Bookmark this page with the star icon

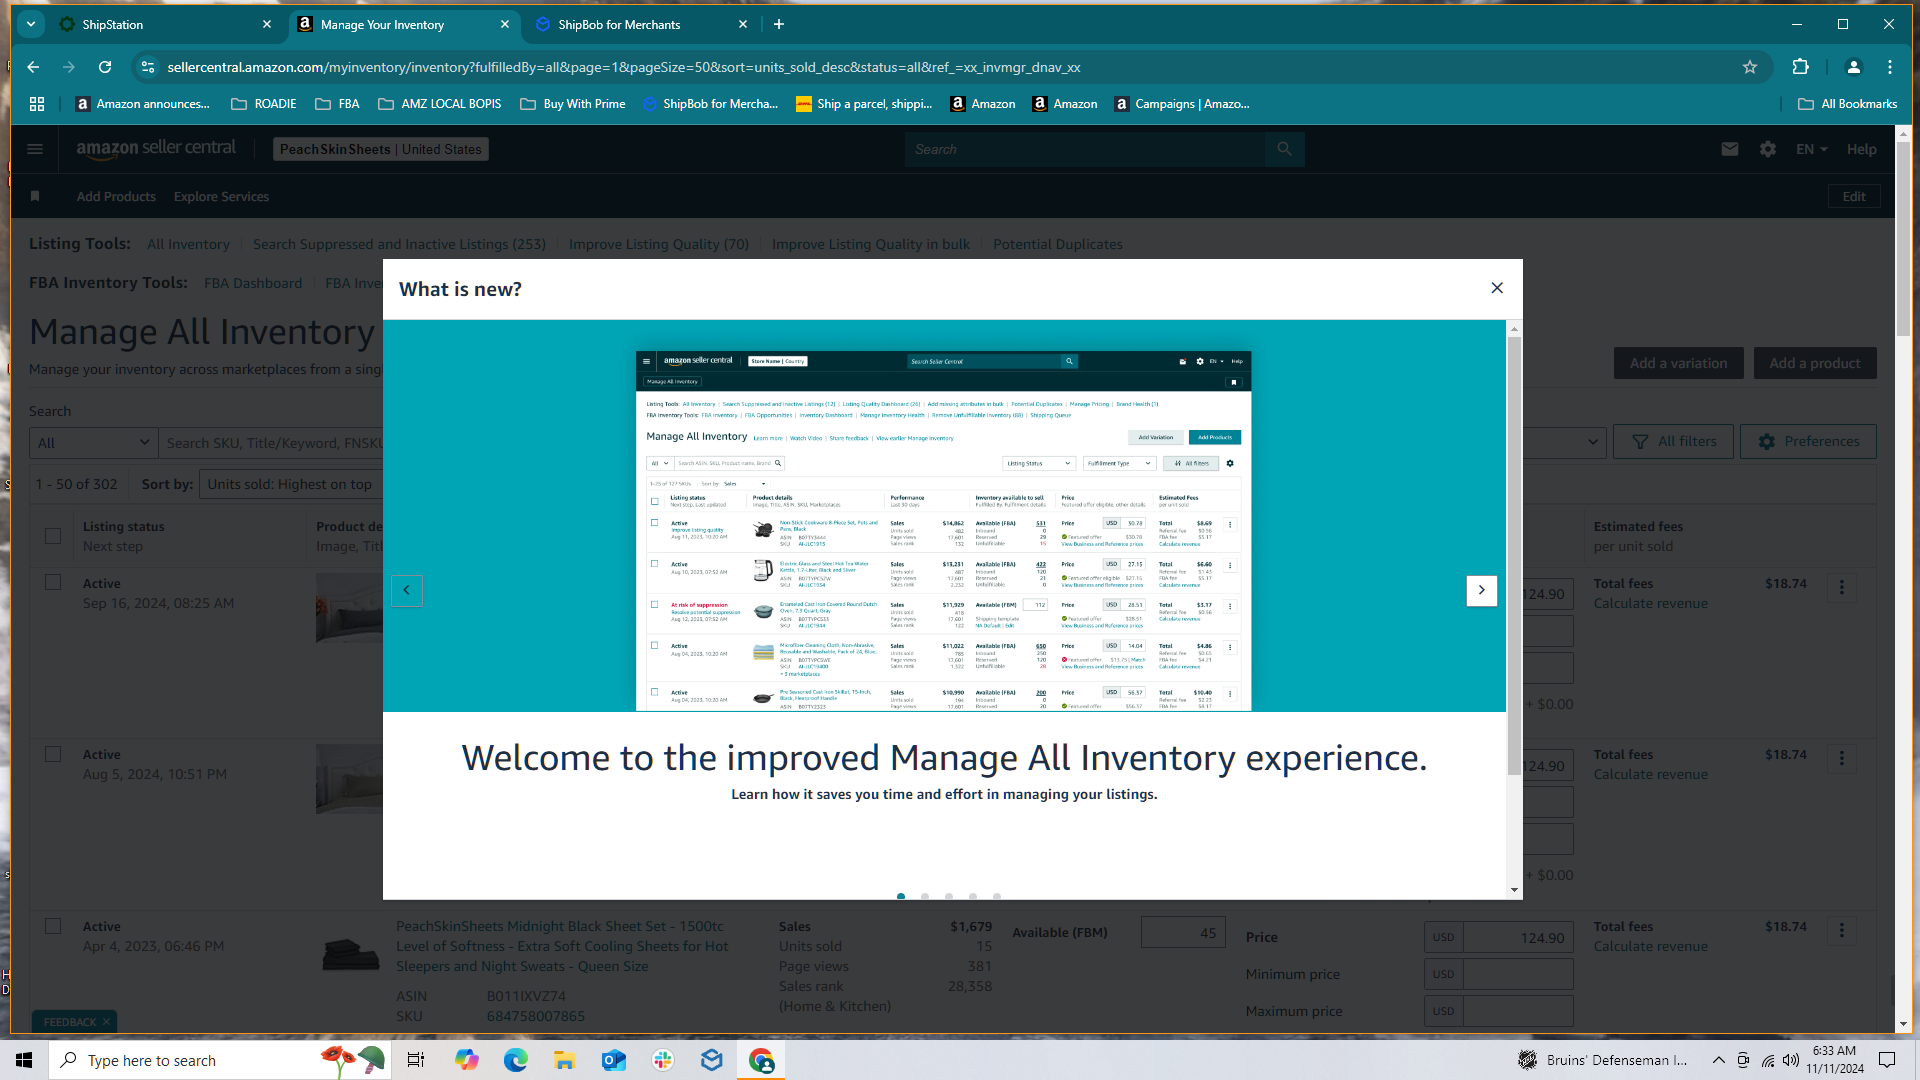point(1750,67)
